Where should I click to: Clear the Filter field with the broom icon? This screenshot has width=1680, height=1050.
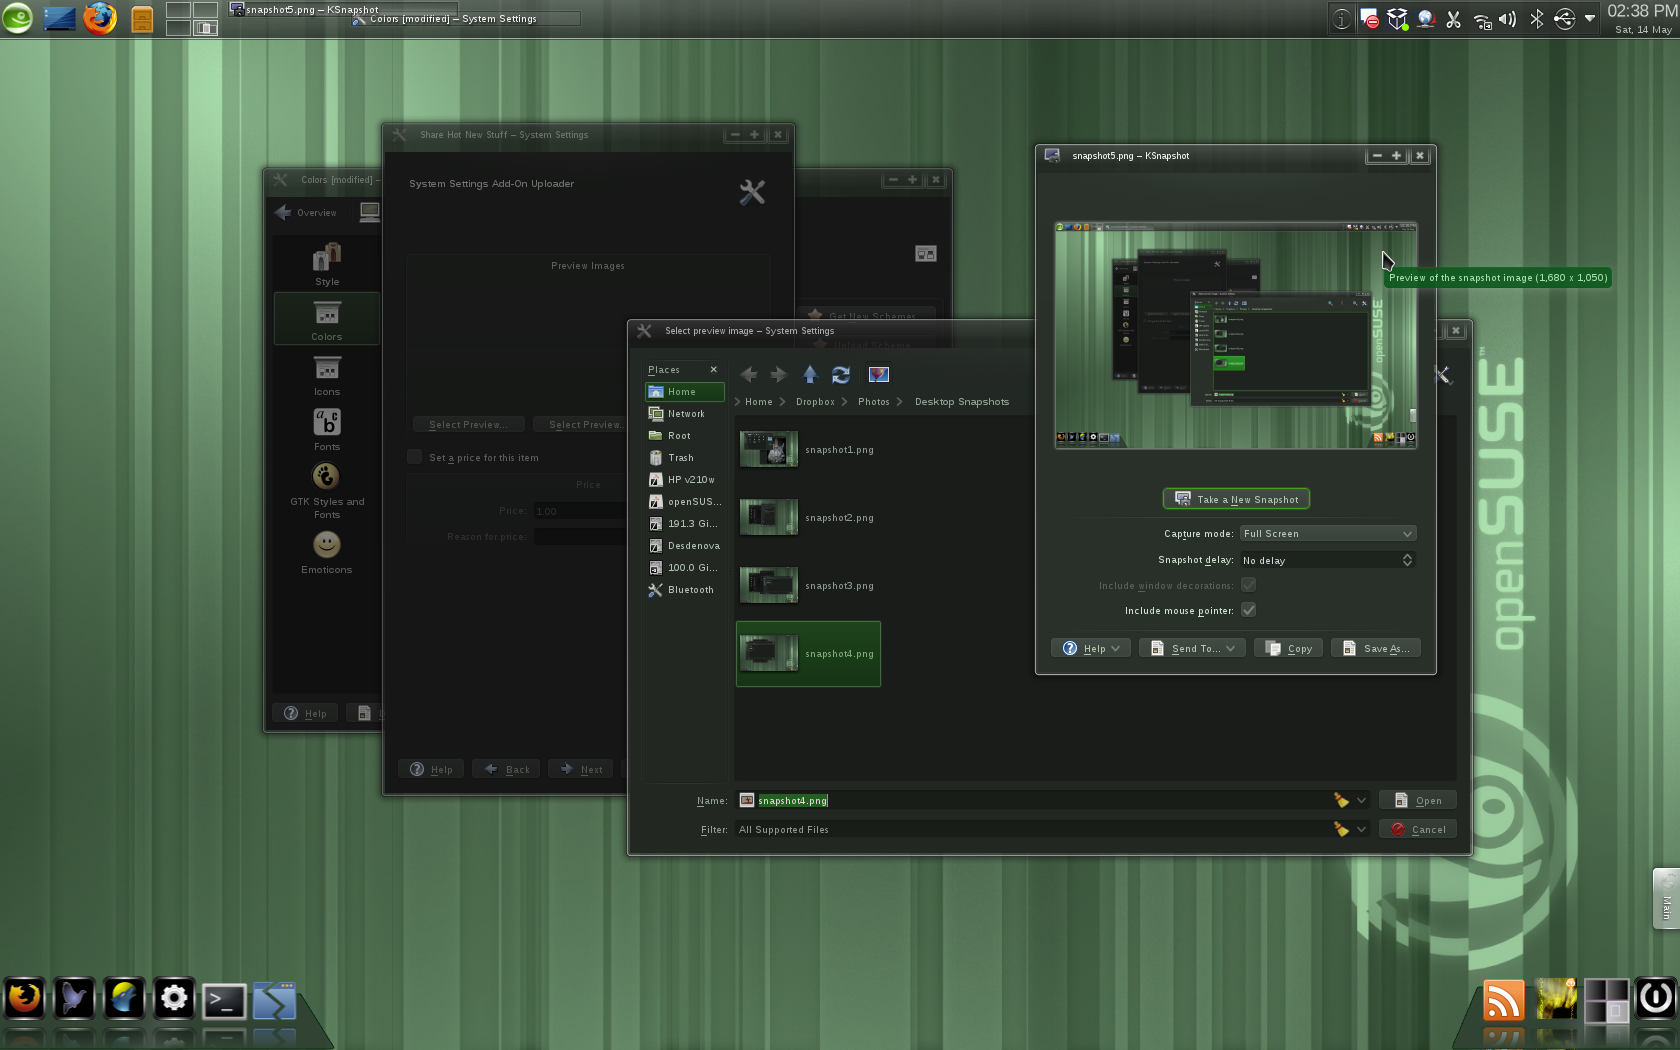coord(1341,829)
